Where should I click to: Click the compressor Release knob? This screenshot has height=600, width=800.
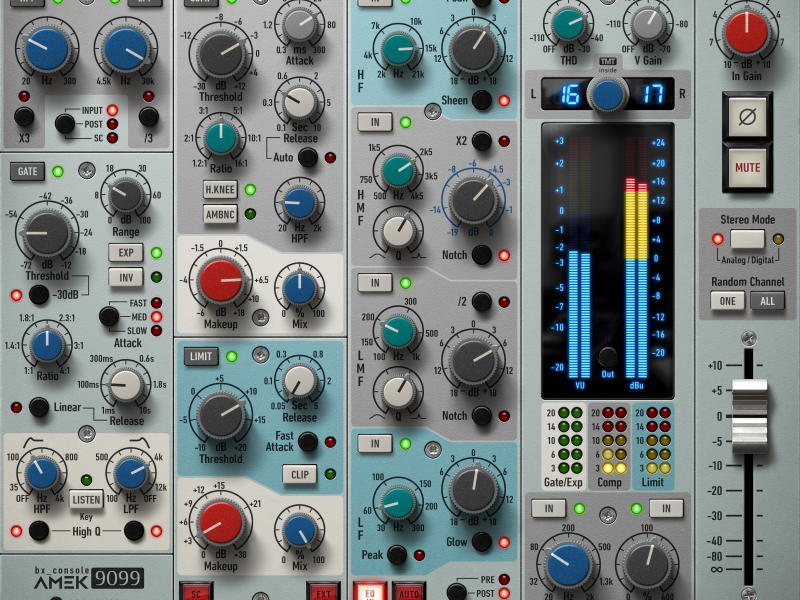[299, 104]
